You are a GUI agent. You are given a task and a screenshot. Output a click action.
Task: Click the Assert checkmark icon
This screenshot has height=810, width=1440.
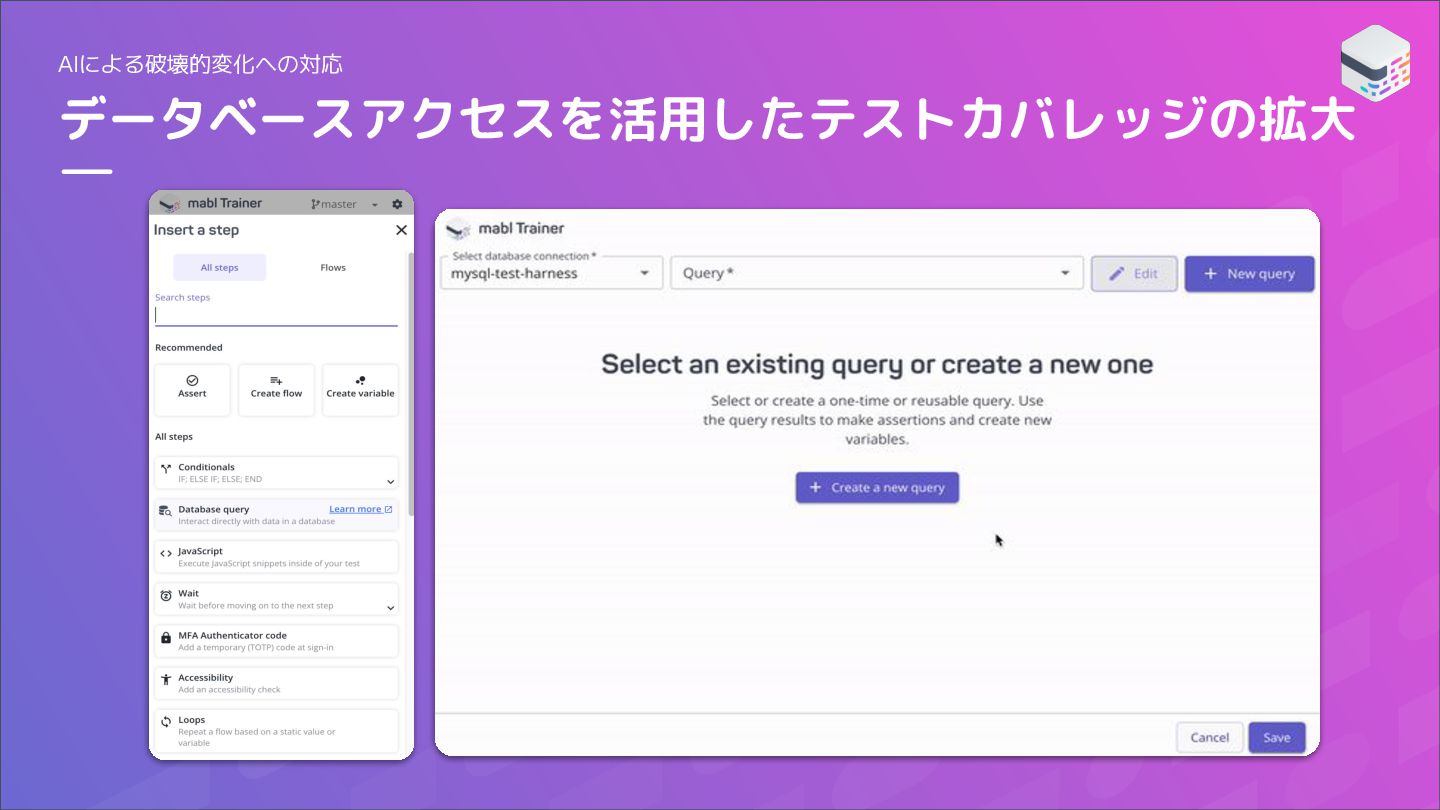192,380
